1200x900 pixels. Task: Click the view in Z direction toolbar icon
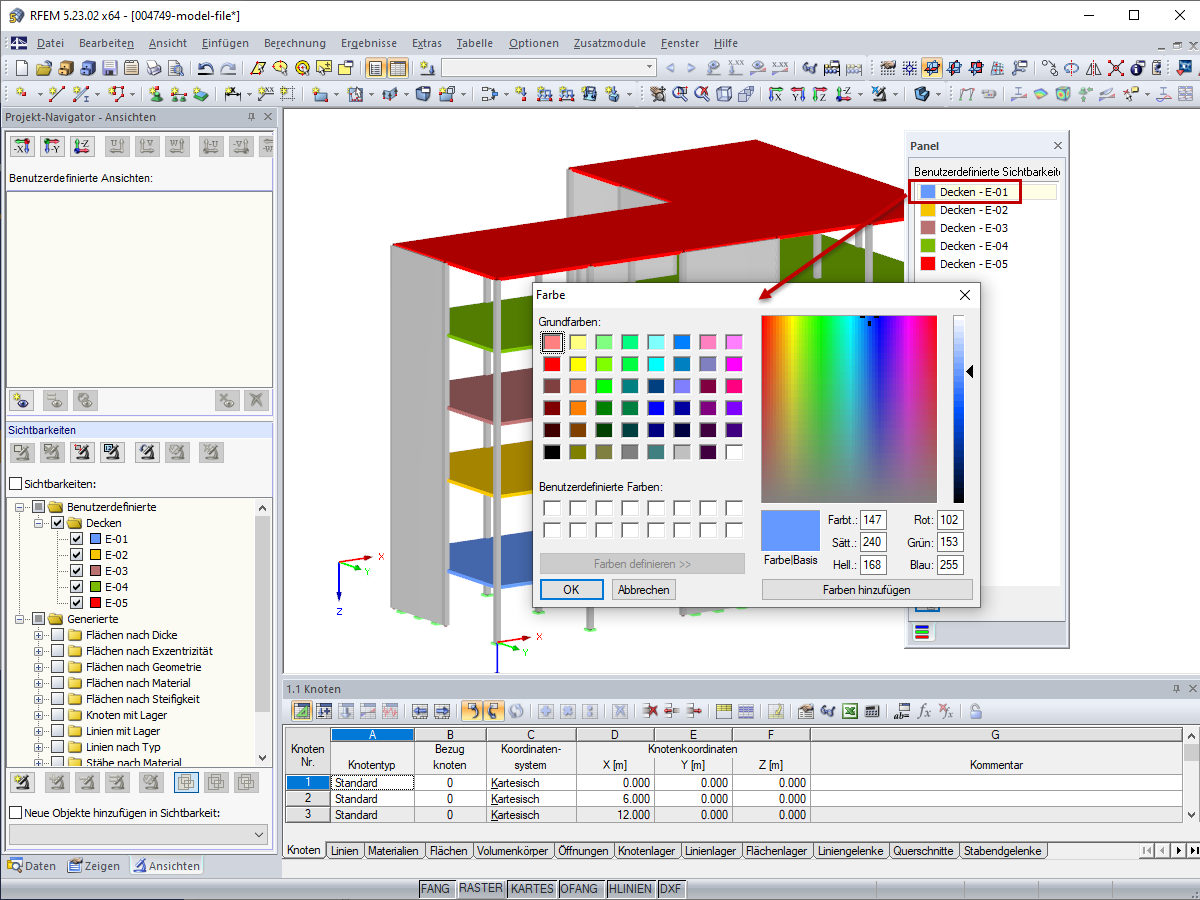pyautogui.click(x=820, y=94)
